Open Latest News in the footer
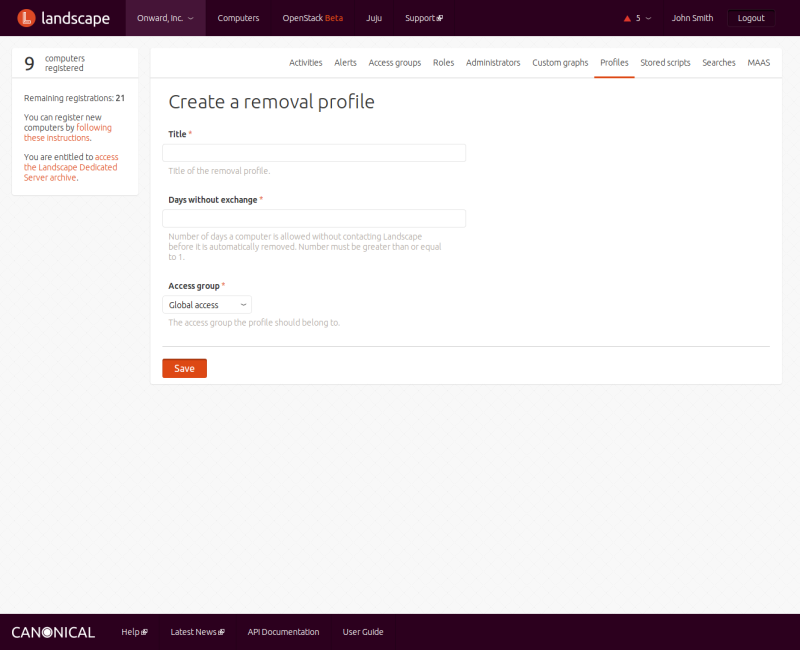The image size is (800, 650). pyautogui.click(x=196, y=632)
